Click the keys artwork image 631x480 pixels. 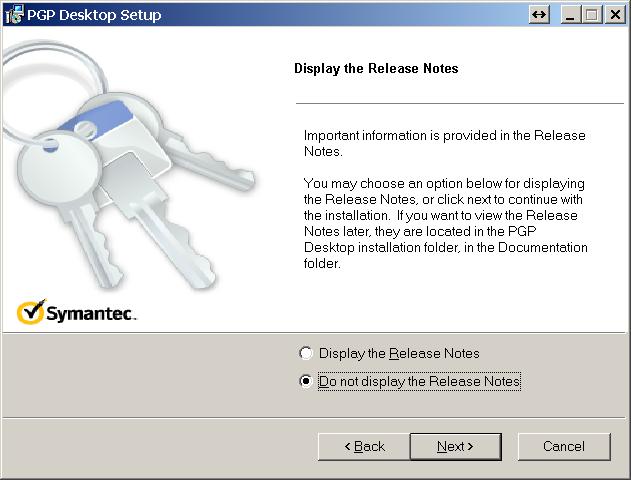pyautogui.click(x=128, y=165)
